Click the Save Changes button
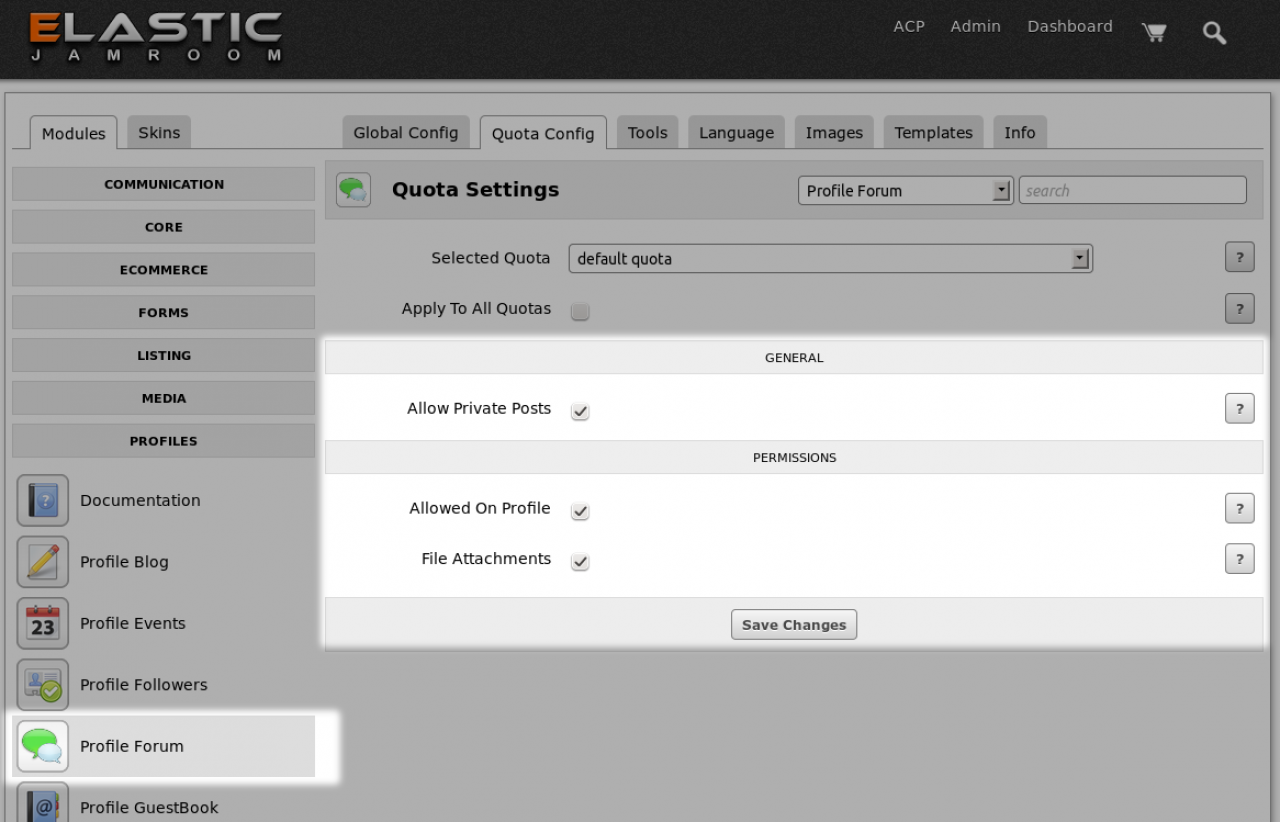The height and width of the screenshot is (822, 1280). (794, 624)
